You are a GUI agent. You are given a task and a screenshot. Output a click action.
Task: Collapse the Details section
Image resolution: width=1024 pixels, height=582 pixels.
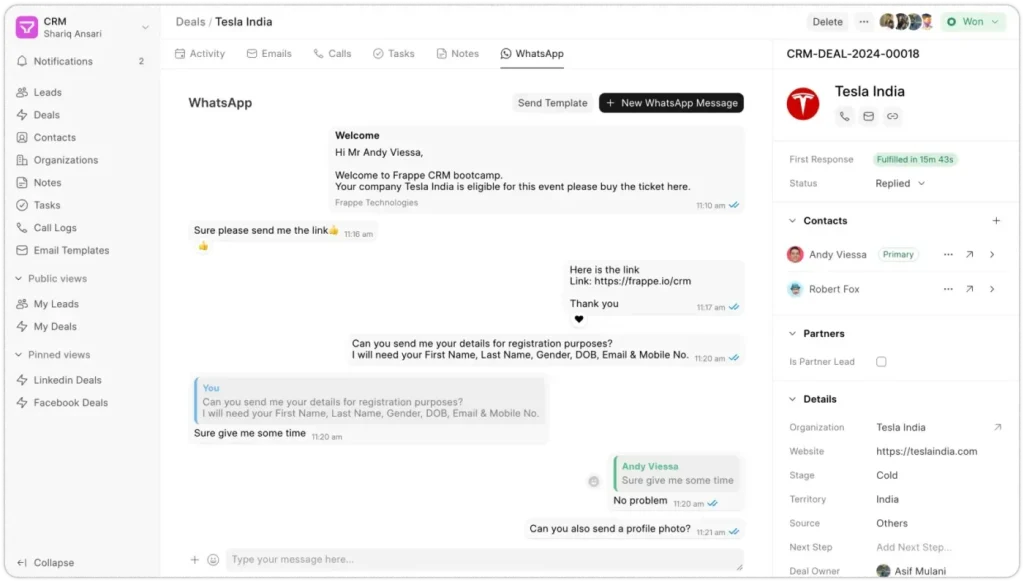click(791, 399)
